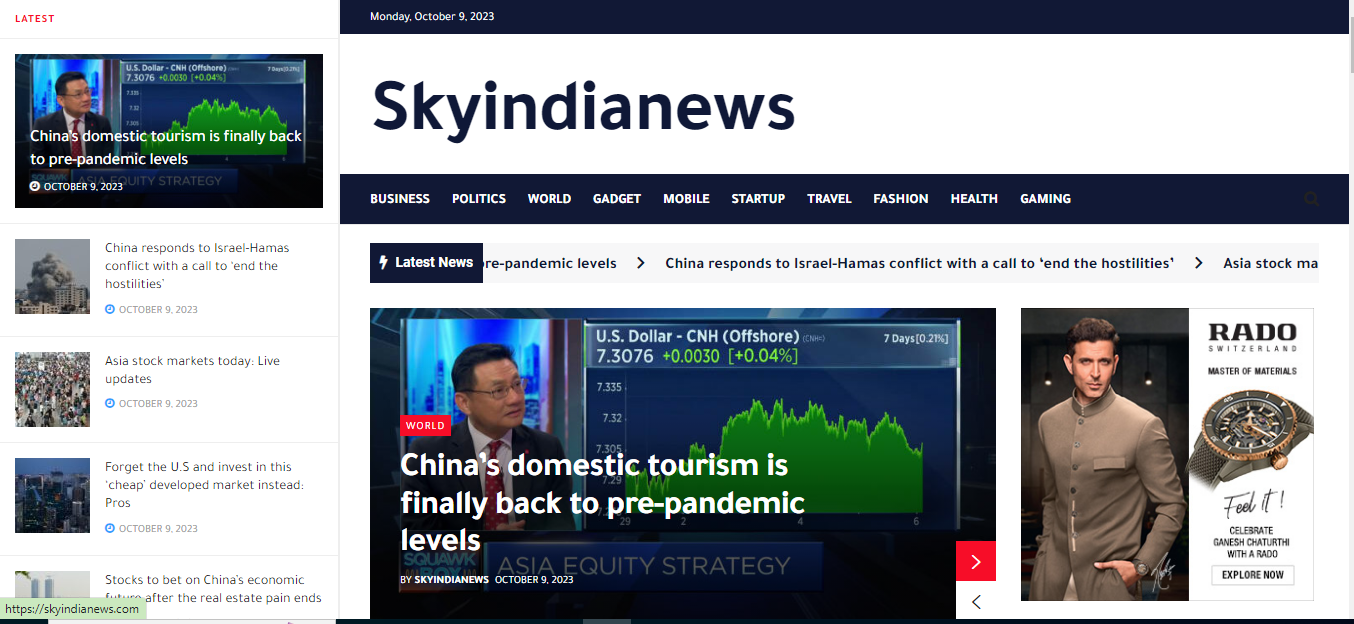Viewport: 1354px width, 624px height.
Task: Open the Travel section
Action: 829,199
